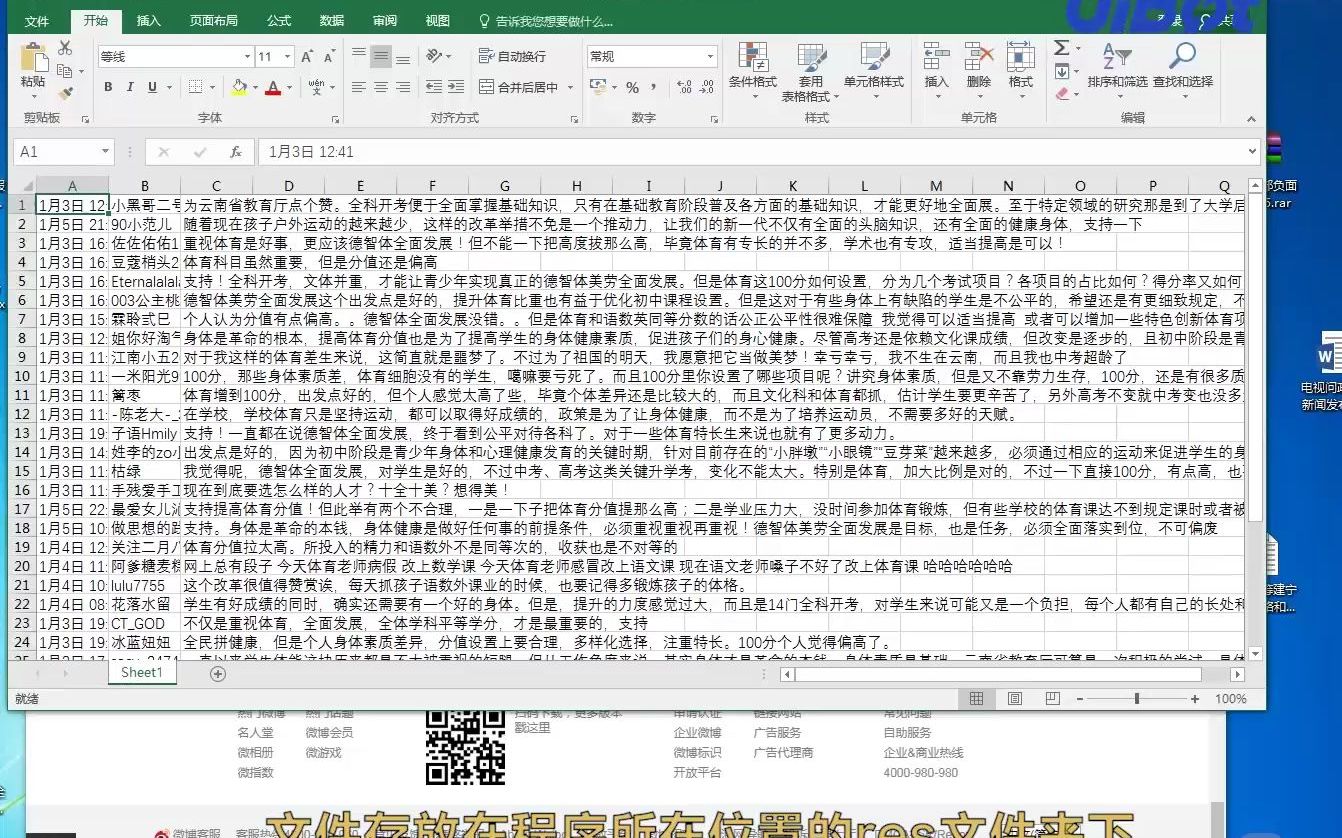This screenshot has width=1342, height=838.
Task: Switch to the 公式 Formulas tab
Action: [x=279, y=21]
